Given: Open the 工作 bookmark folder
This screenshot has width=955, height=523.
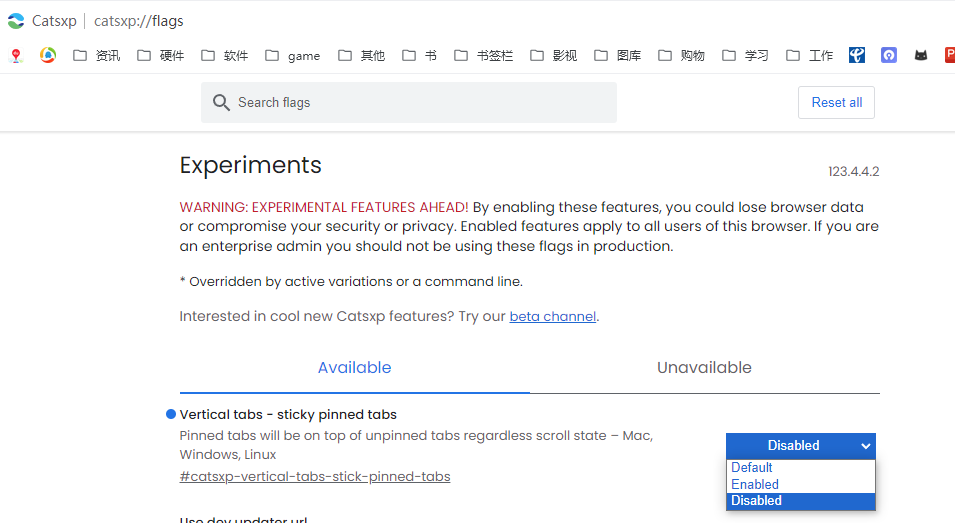Looking at the screenshot, I should [x=809, y=56].
